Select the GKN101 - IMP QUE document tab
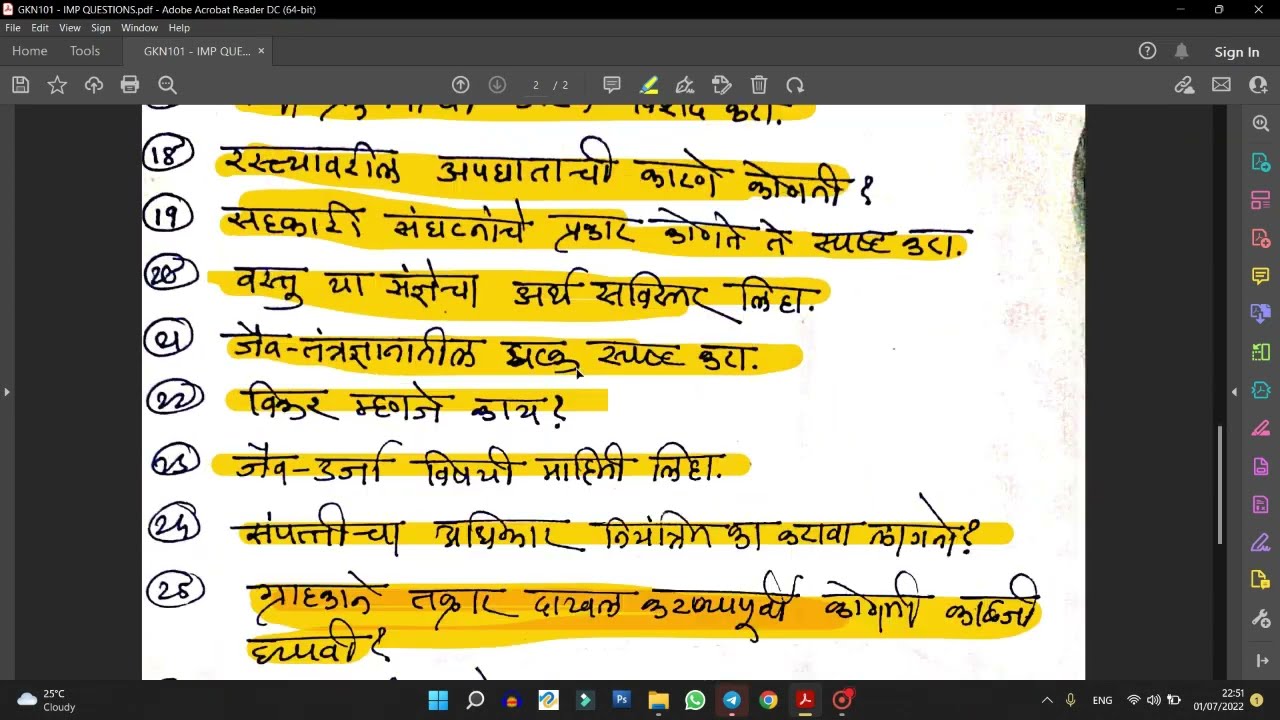Screen dimensions: 1280x720 click(197, 51)
